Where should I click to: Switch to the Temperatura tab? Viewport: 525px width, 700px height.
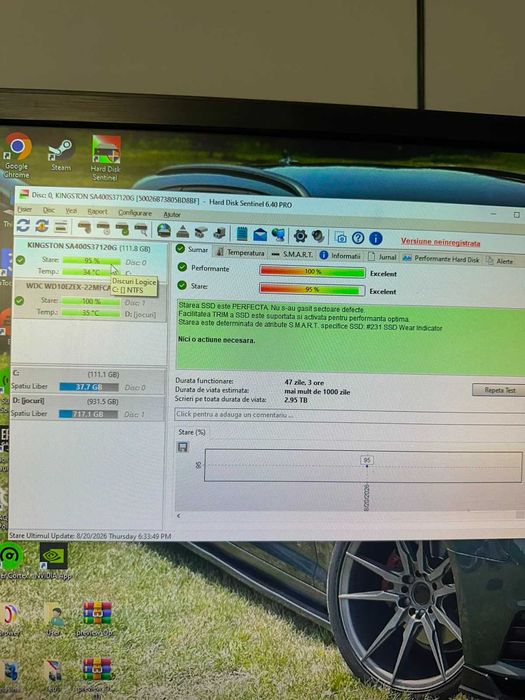(241, 252)
